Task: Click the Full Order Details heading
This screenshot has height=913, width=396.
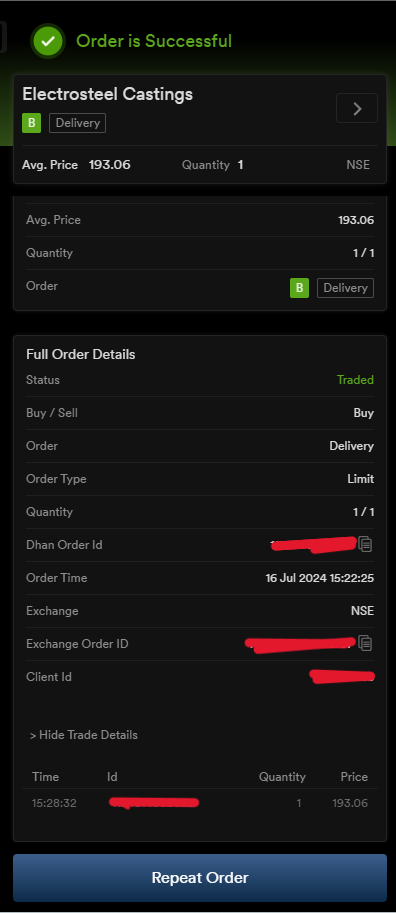Action: 81,354
